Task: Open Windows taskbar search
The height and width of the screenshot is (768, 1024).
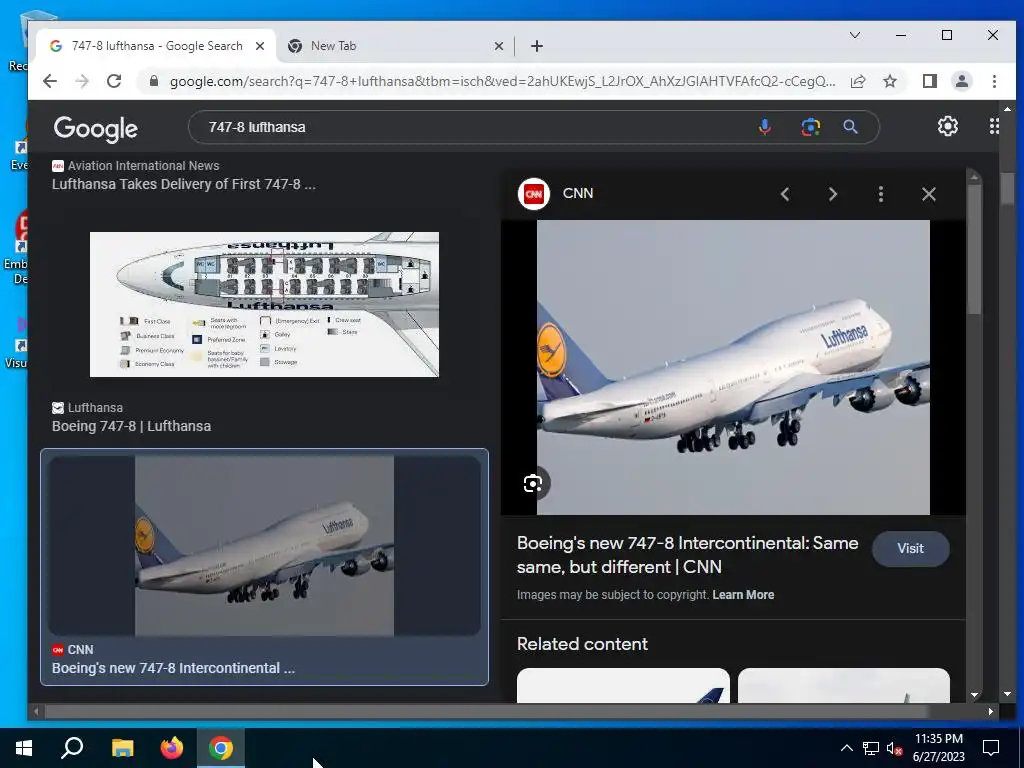Action: [x=72, y=748]
